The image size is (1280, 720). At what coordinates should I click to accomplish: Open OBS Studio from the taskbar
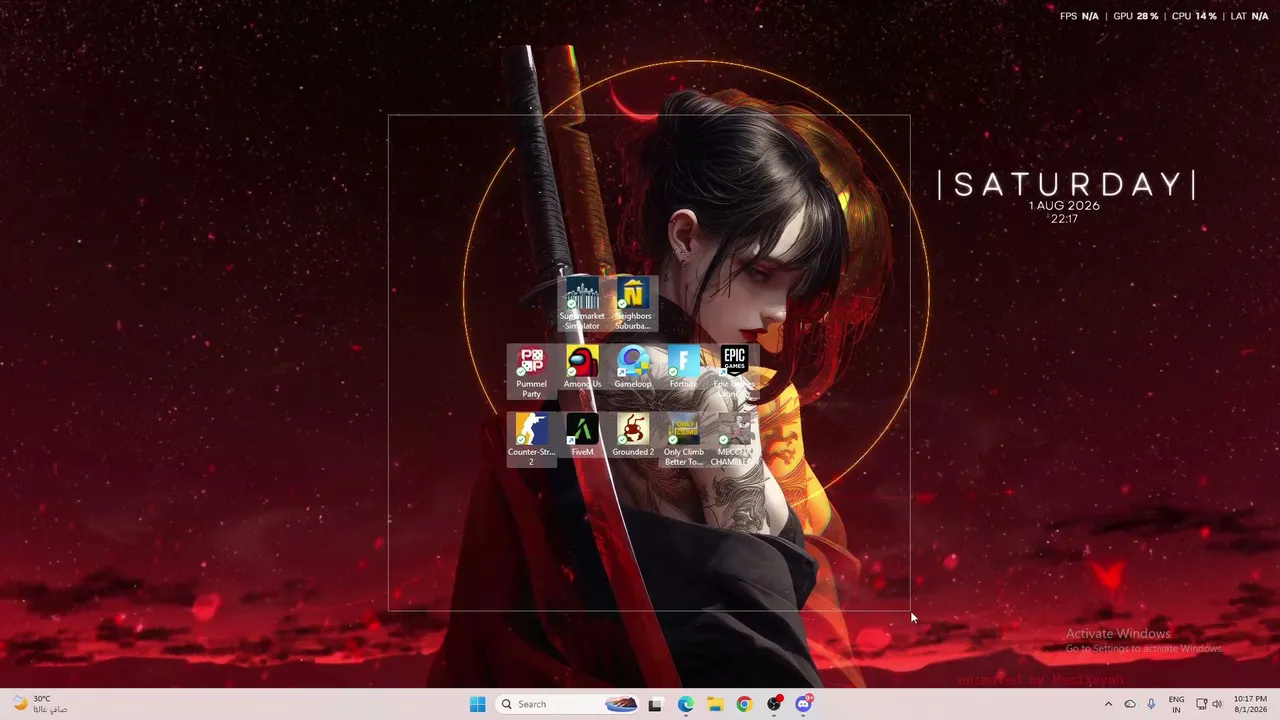pyautogui.click(x=774, y=704)
